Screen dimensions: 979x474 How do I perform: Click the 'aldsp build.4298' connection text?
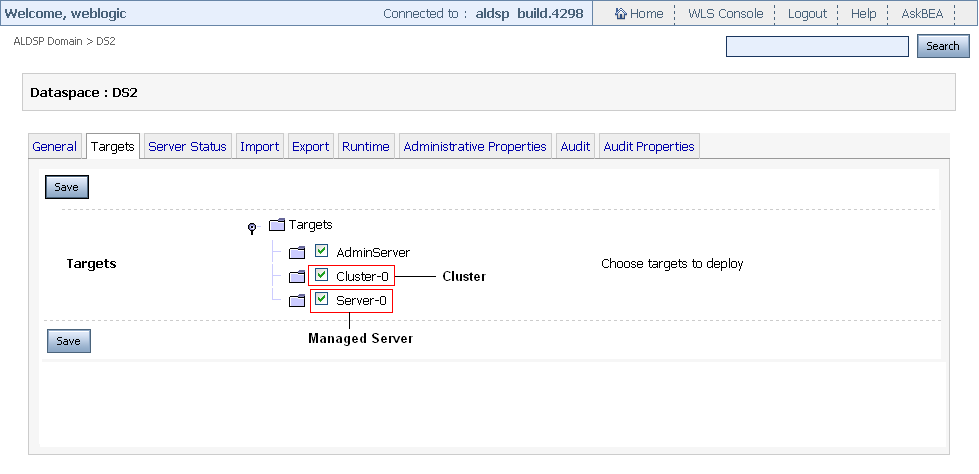click(529, 13)
